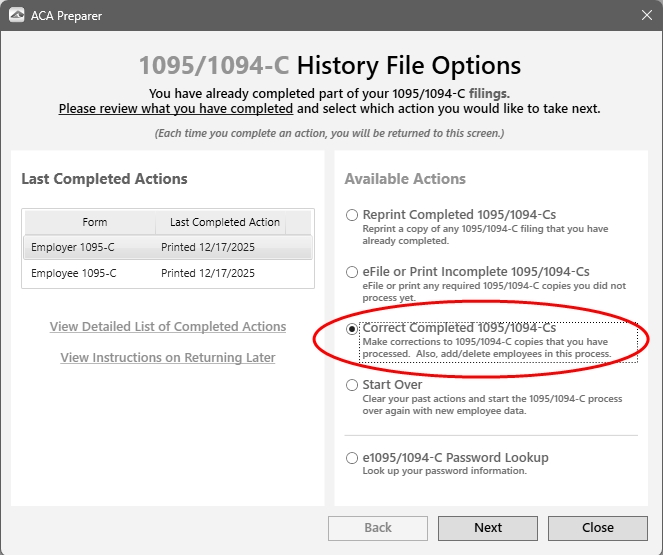Click the 'Please review what you have completed' text

(x=176, y=109)
